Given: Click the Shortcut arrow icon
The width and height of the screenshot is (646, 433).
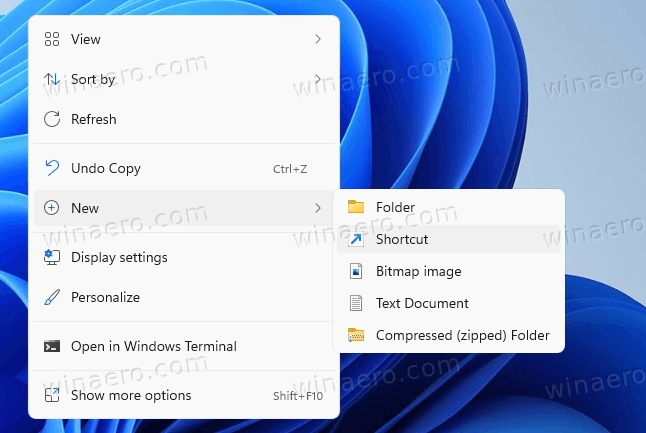Looking at the screenshot, I should click(355, 239).
